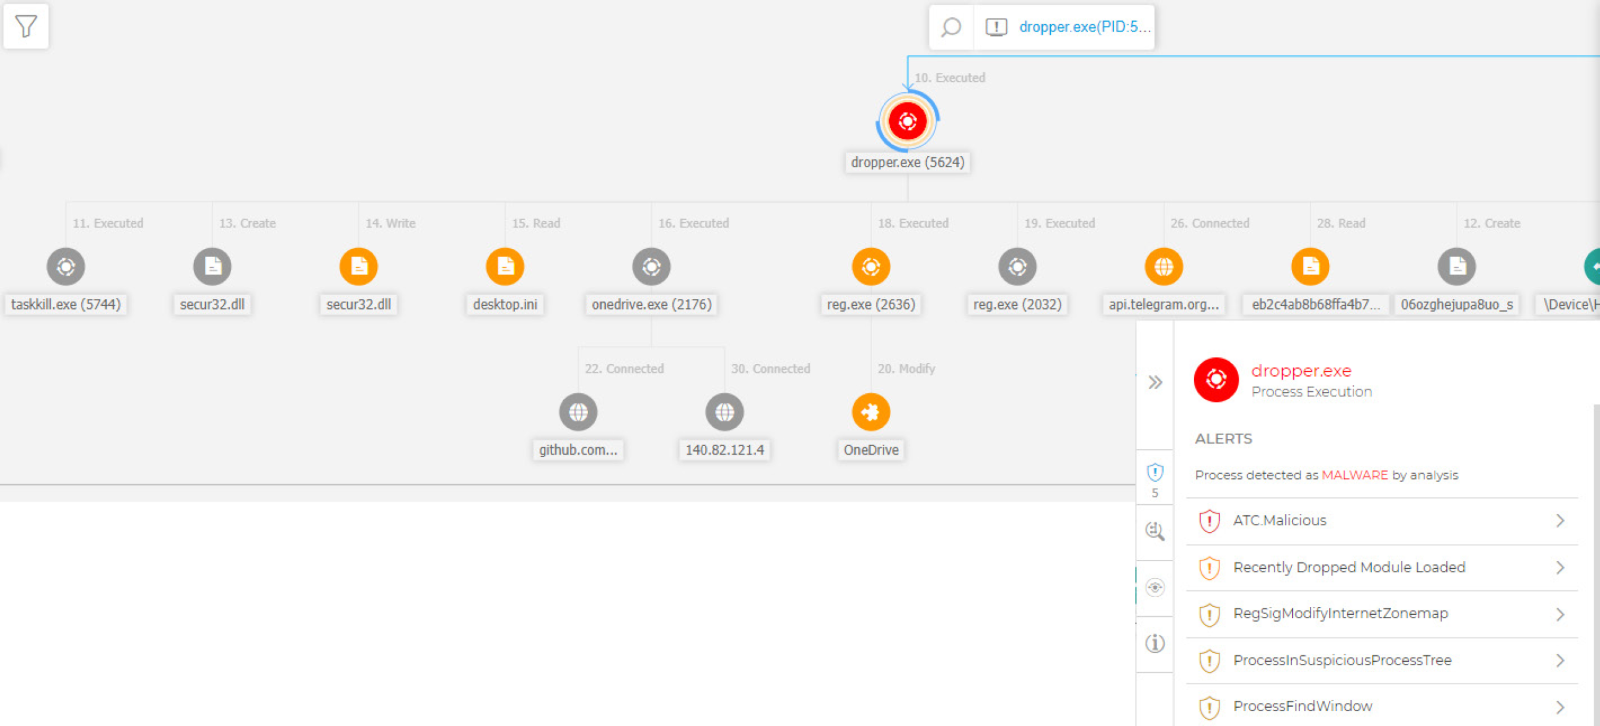This screenshot has height=726, width=1600.
Task: Select the 06ozghejupa8uo_s file node
Action: coord(1457,267)
